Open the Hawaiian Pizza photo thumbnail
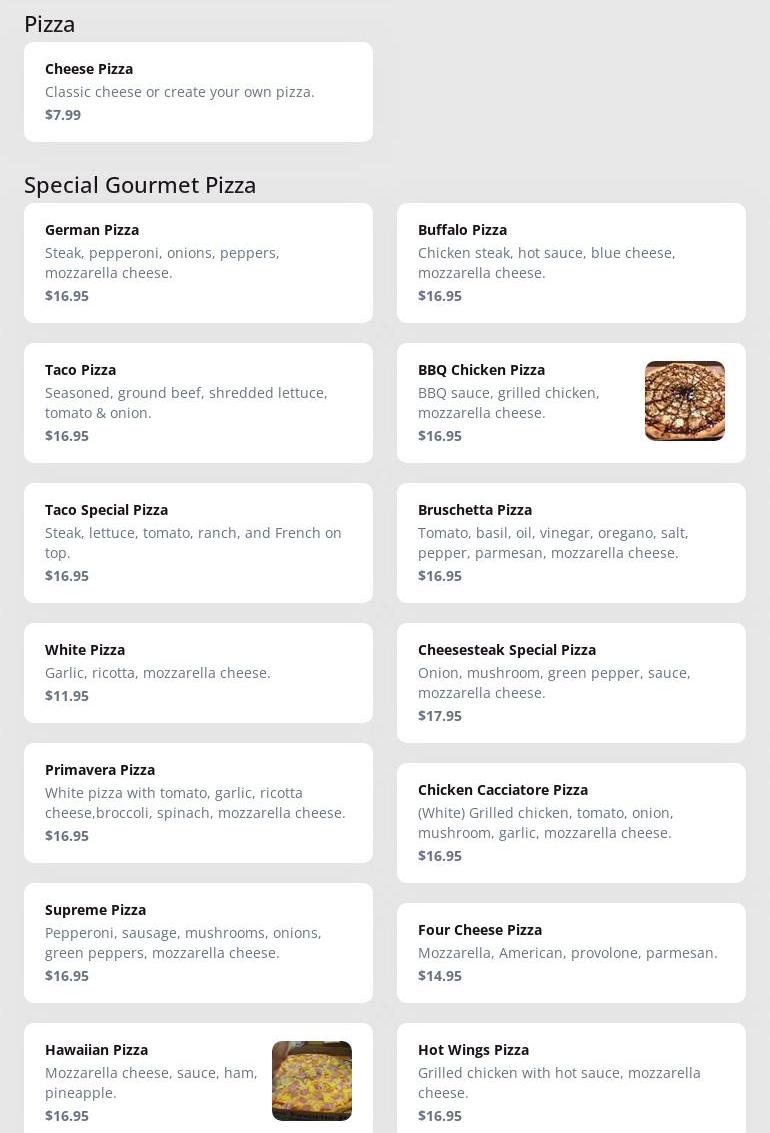Image resolution: width=770 pixels, height=1133 pixels. [x=311, y=1081]
